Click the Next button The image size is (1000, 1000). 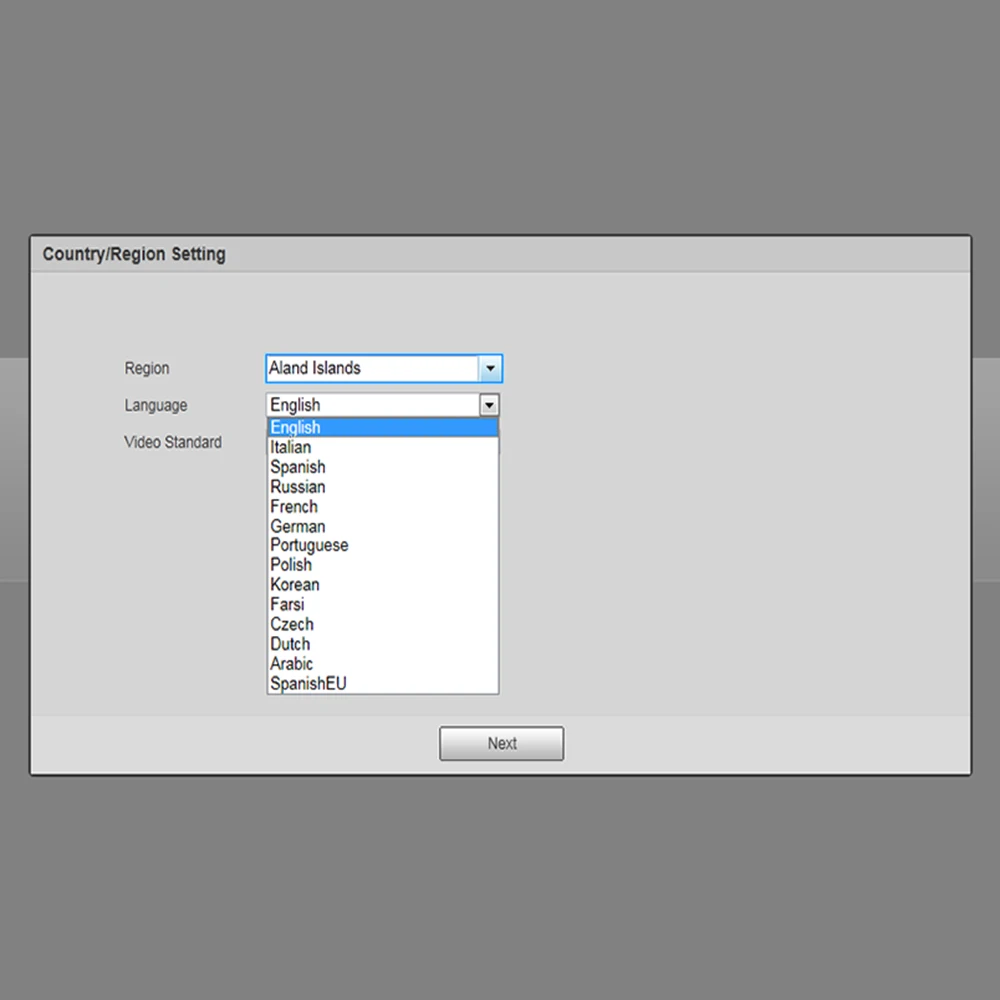click(501, 744)
